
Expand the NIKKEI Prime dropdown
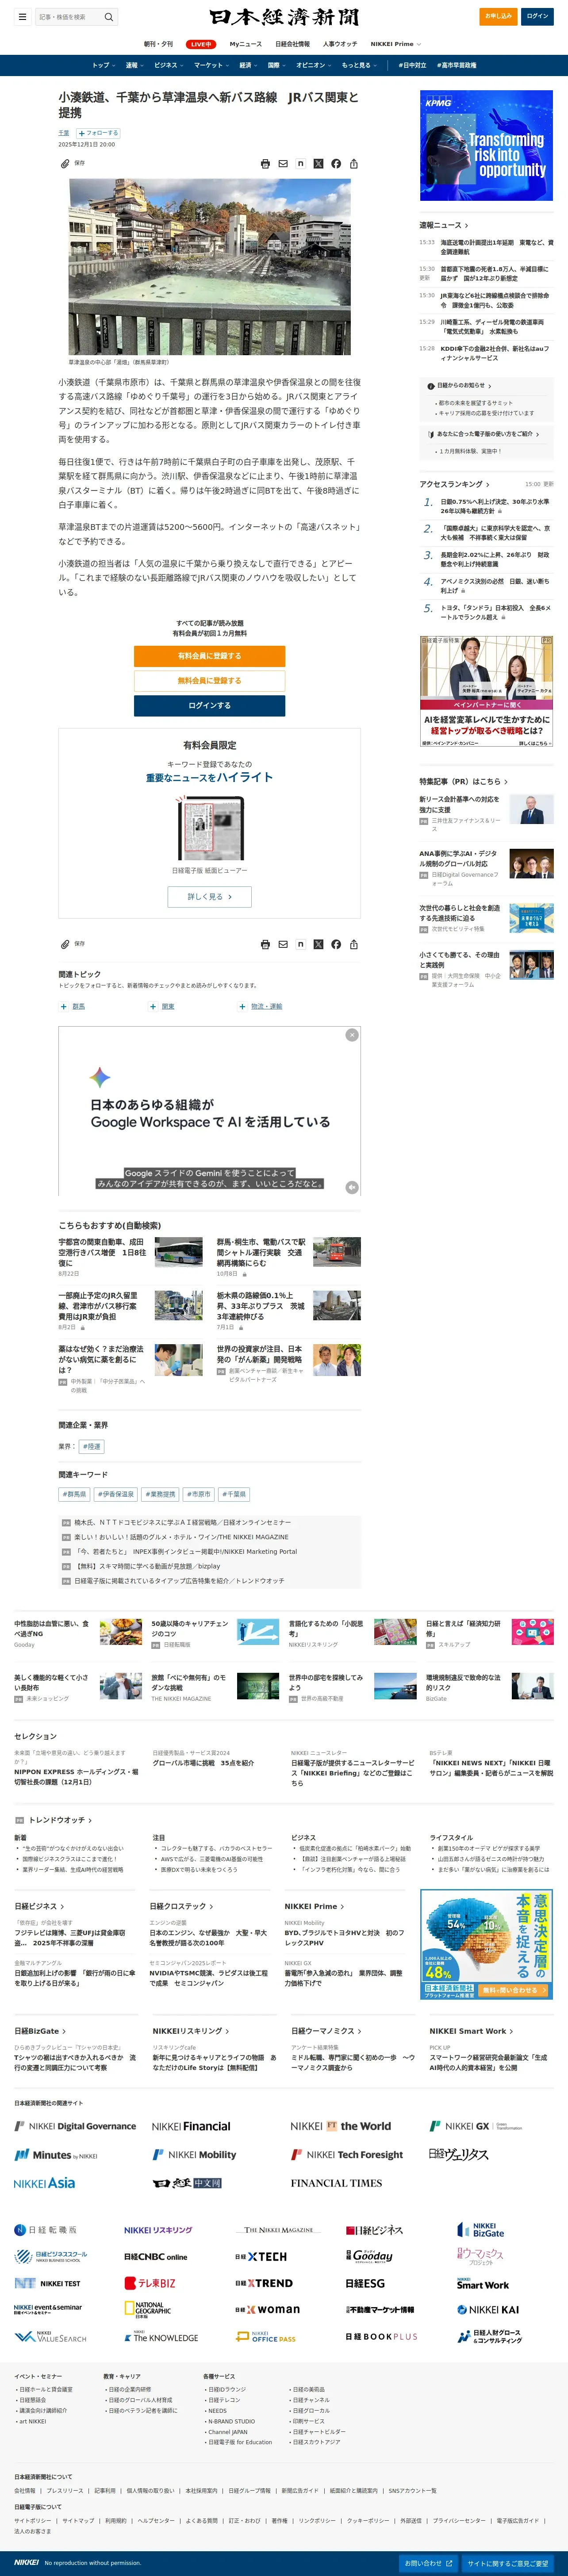(396, 44)
